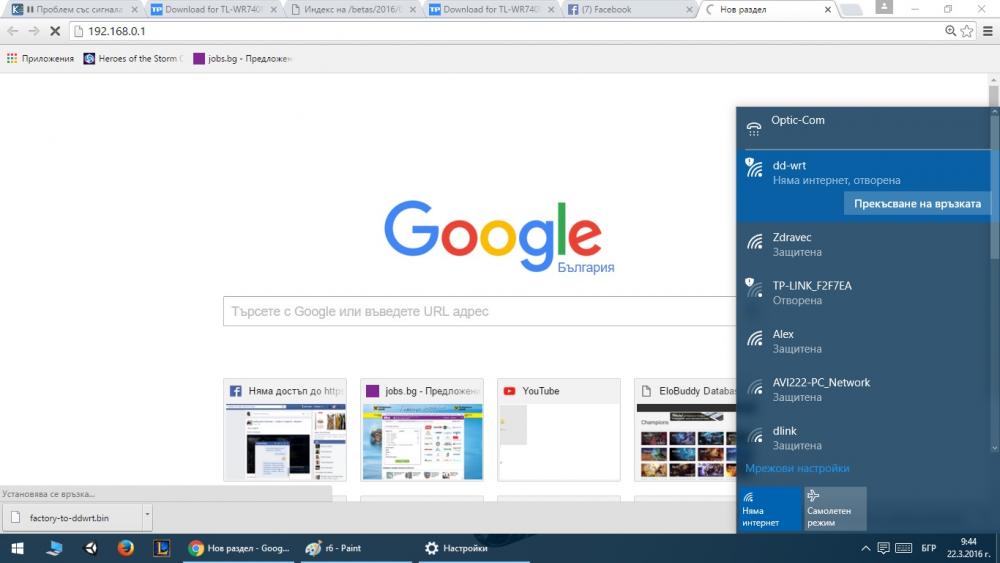Stop loading the page with X button
Image resolution: width=1000 pixels, height=563 pixels.
click(x=55, y=31)
